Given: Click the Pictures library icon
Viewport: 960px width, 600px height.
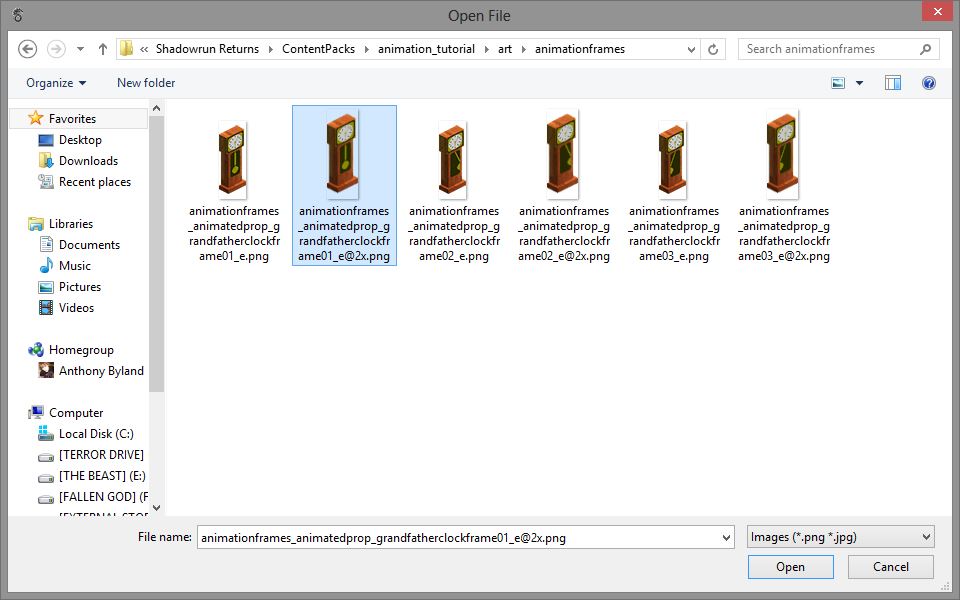Looking at the screenshot, I should 46,287.
